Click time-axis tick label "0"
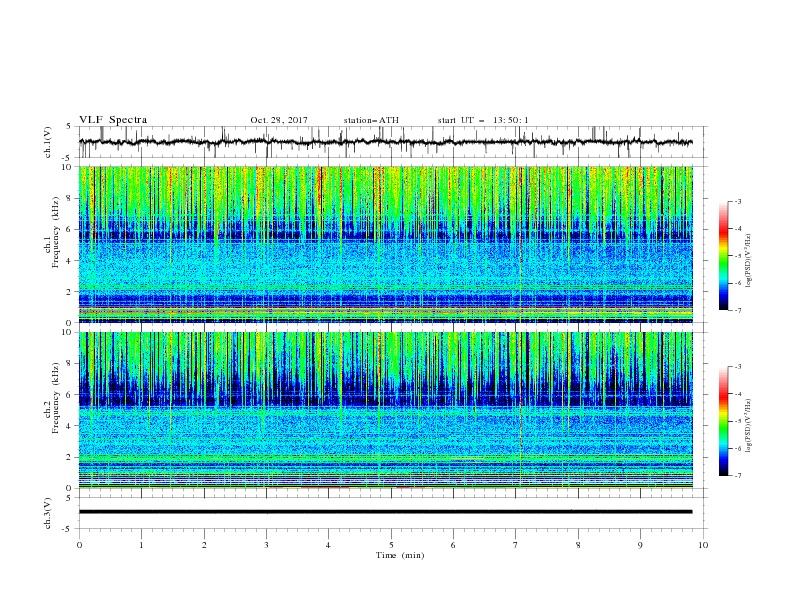The width and height of the screenshot is (792, 612). (x=79, y=545)
